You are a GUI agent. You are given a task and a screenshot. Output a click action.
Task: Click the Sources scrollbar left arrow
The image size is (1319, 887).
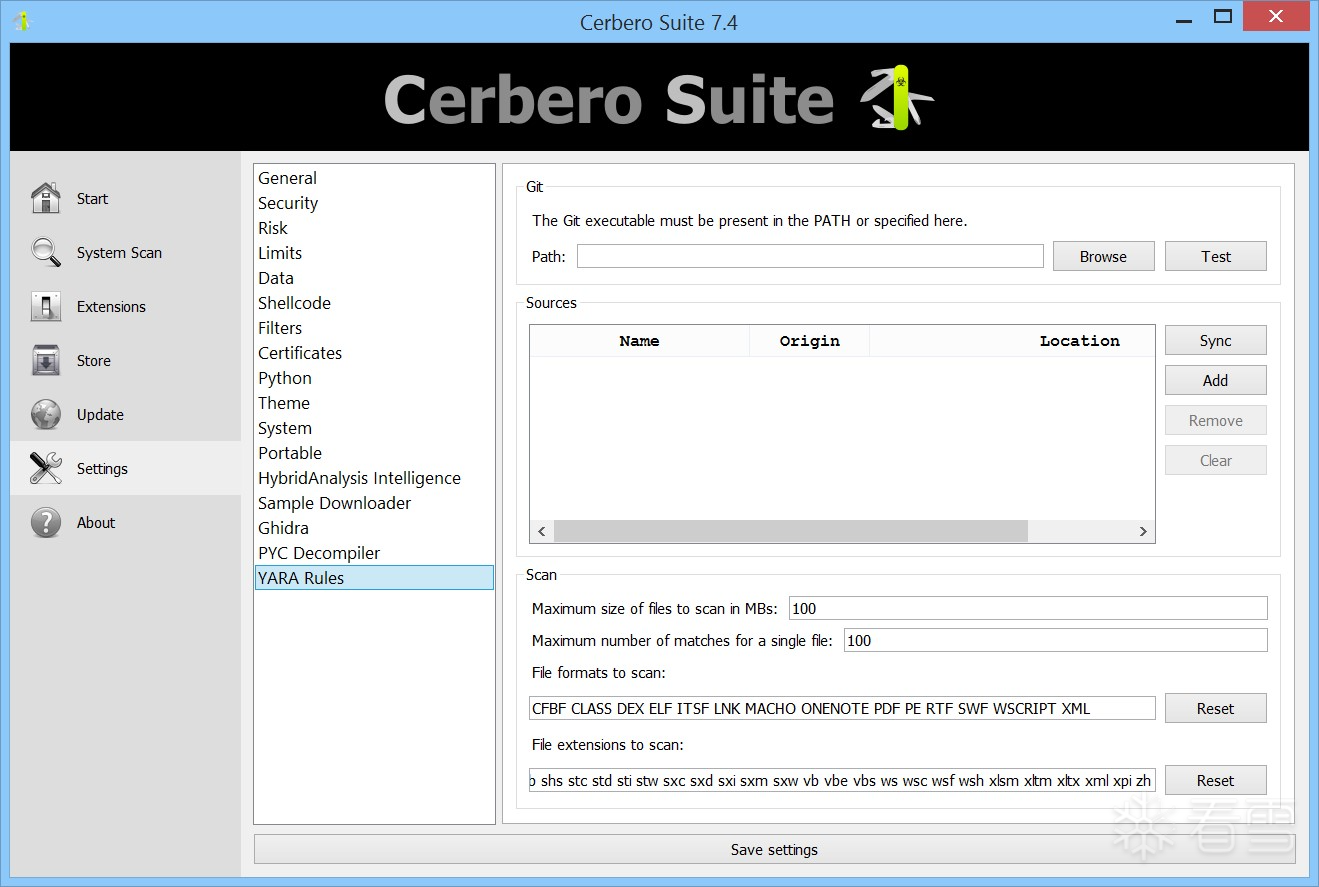[x=542, y=531]
